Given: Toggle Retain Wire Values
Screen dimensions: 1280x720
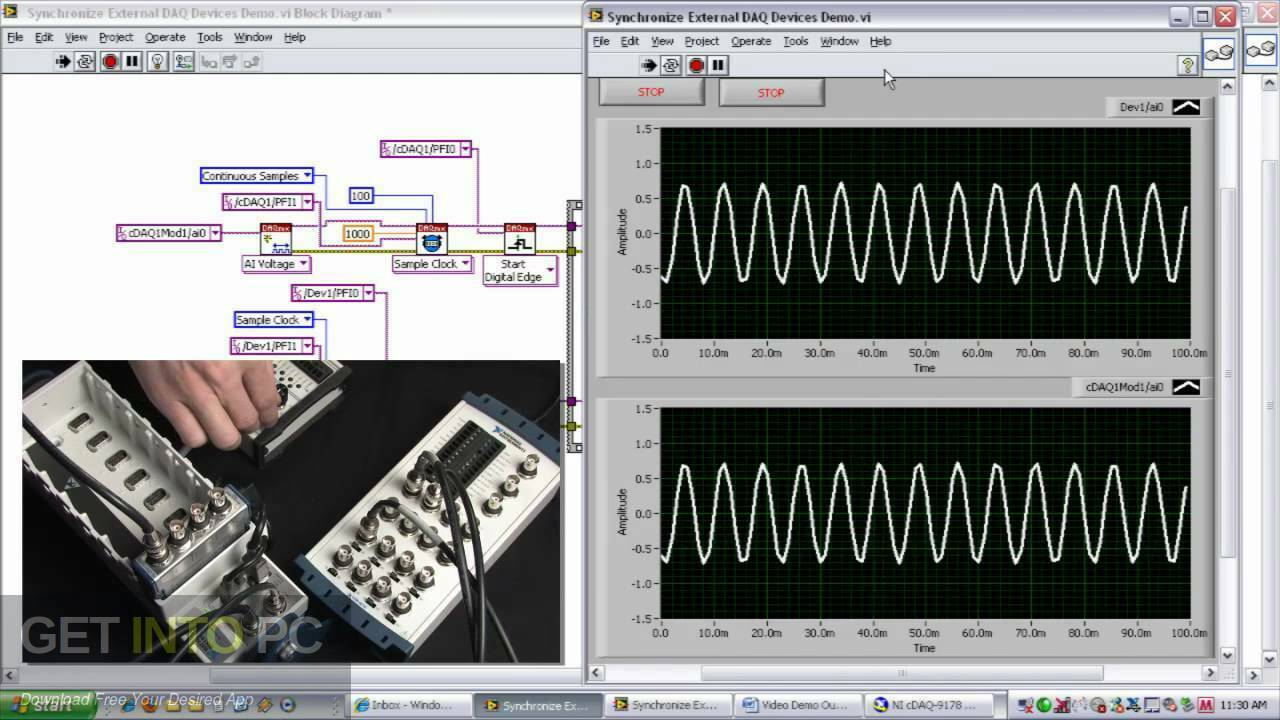Looking at the screenshot, I should [183, 62].
